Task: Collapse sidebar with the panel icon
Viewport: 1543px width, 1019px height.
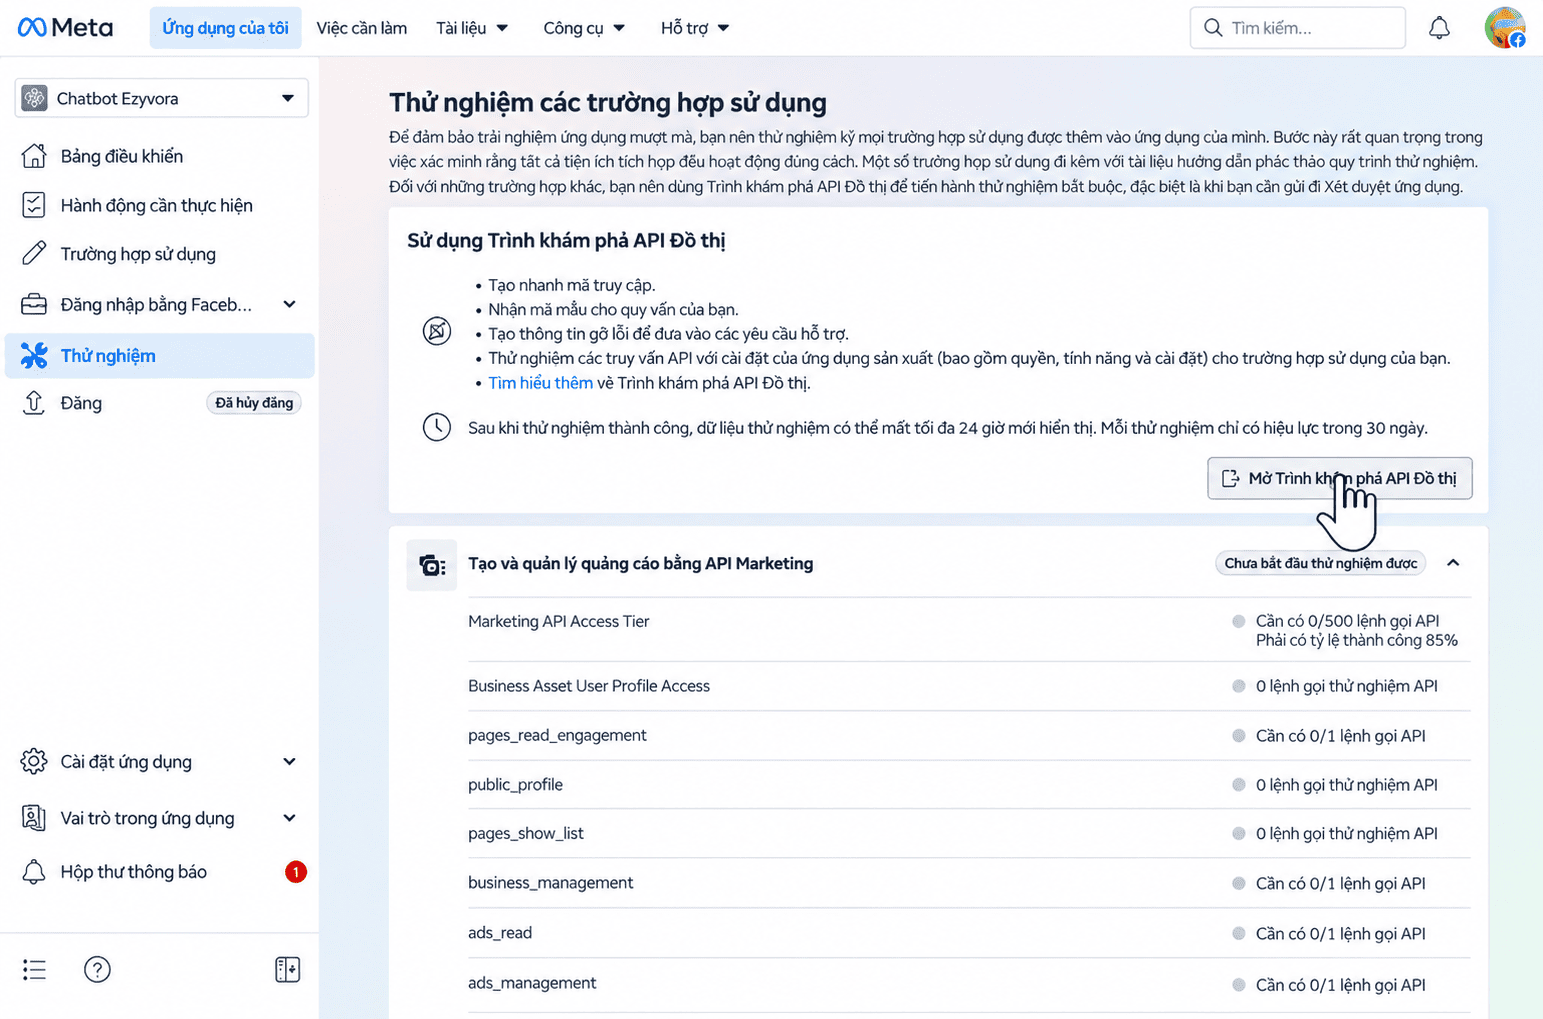Action: tap(287, 969)
